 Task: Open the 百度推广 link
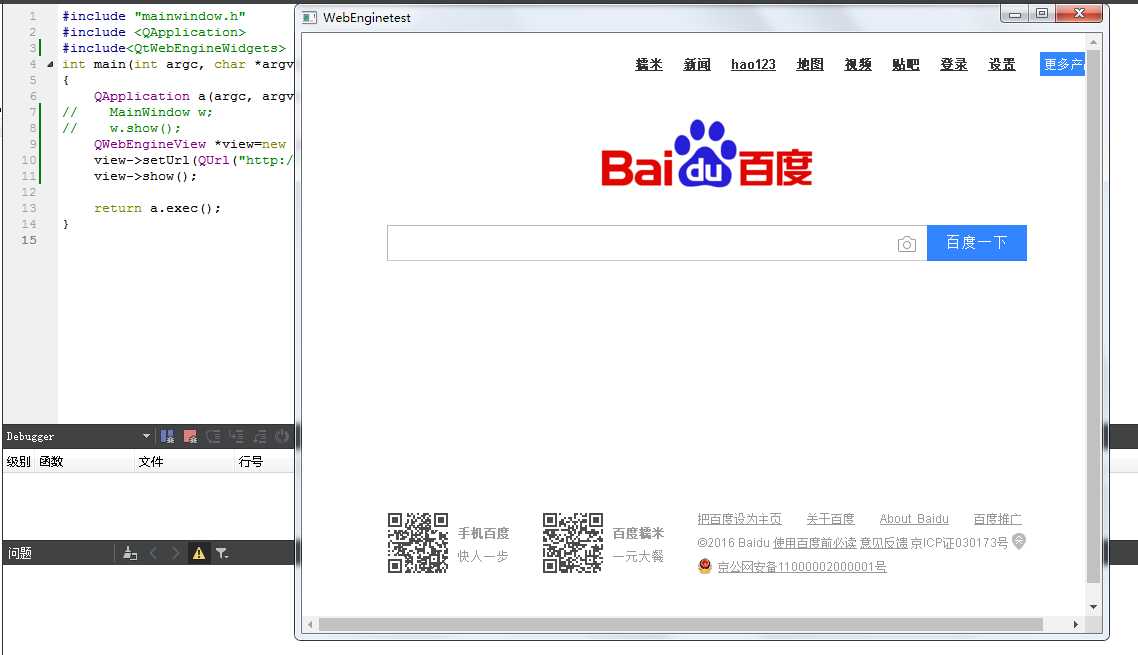tap(997, 519)
